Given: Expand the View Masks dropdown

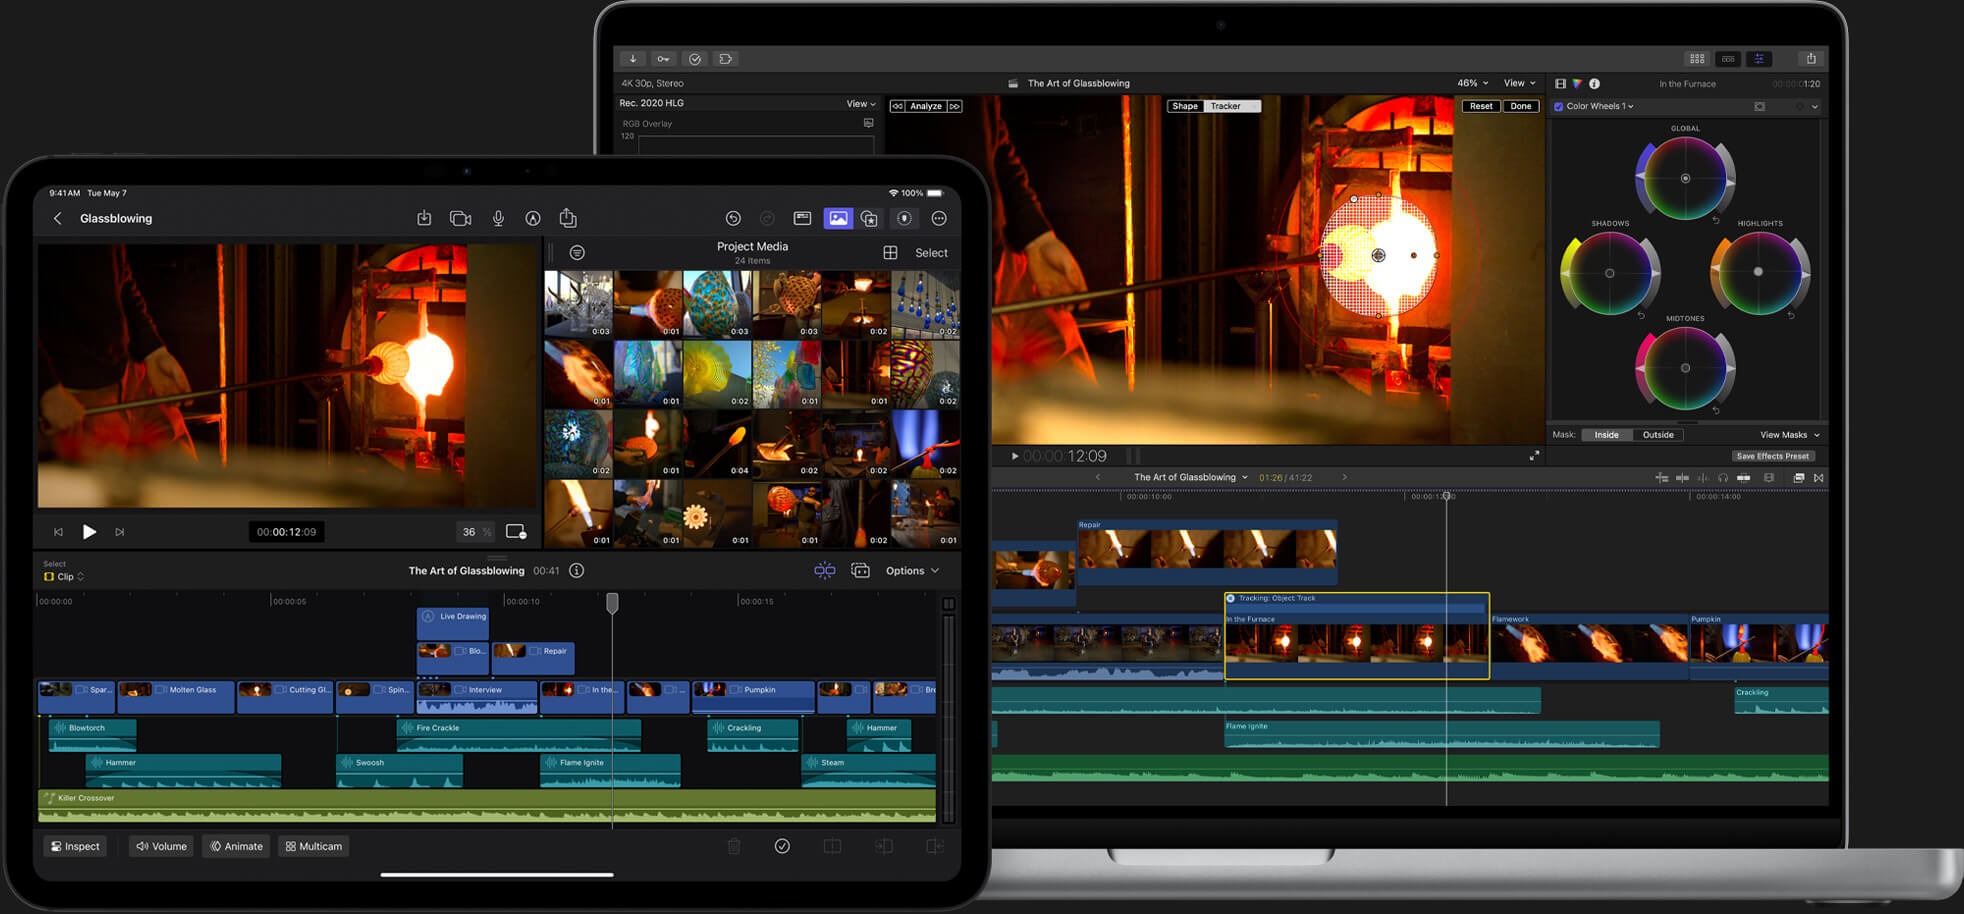Looking at the screenshot, I should point(1789,435).
